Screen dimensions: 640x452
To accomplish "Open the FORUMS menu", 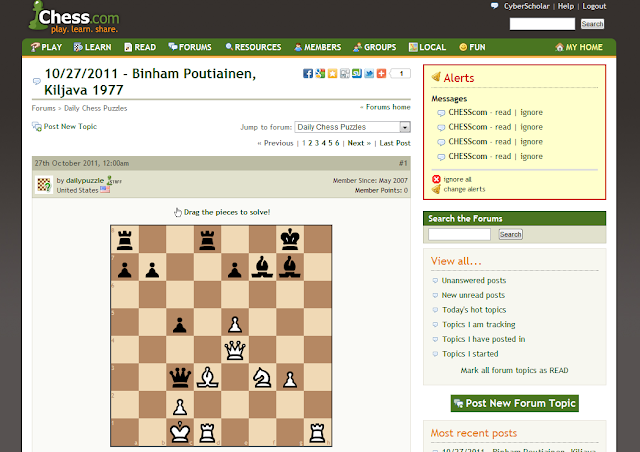I will (x=190, y=47).
